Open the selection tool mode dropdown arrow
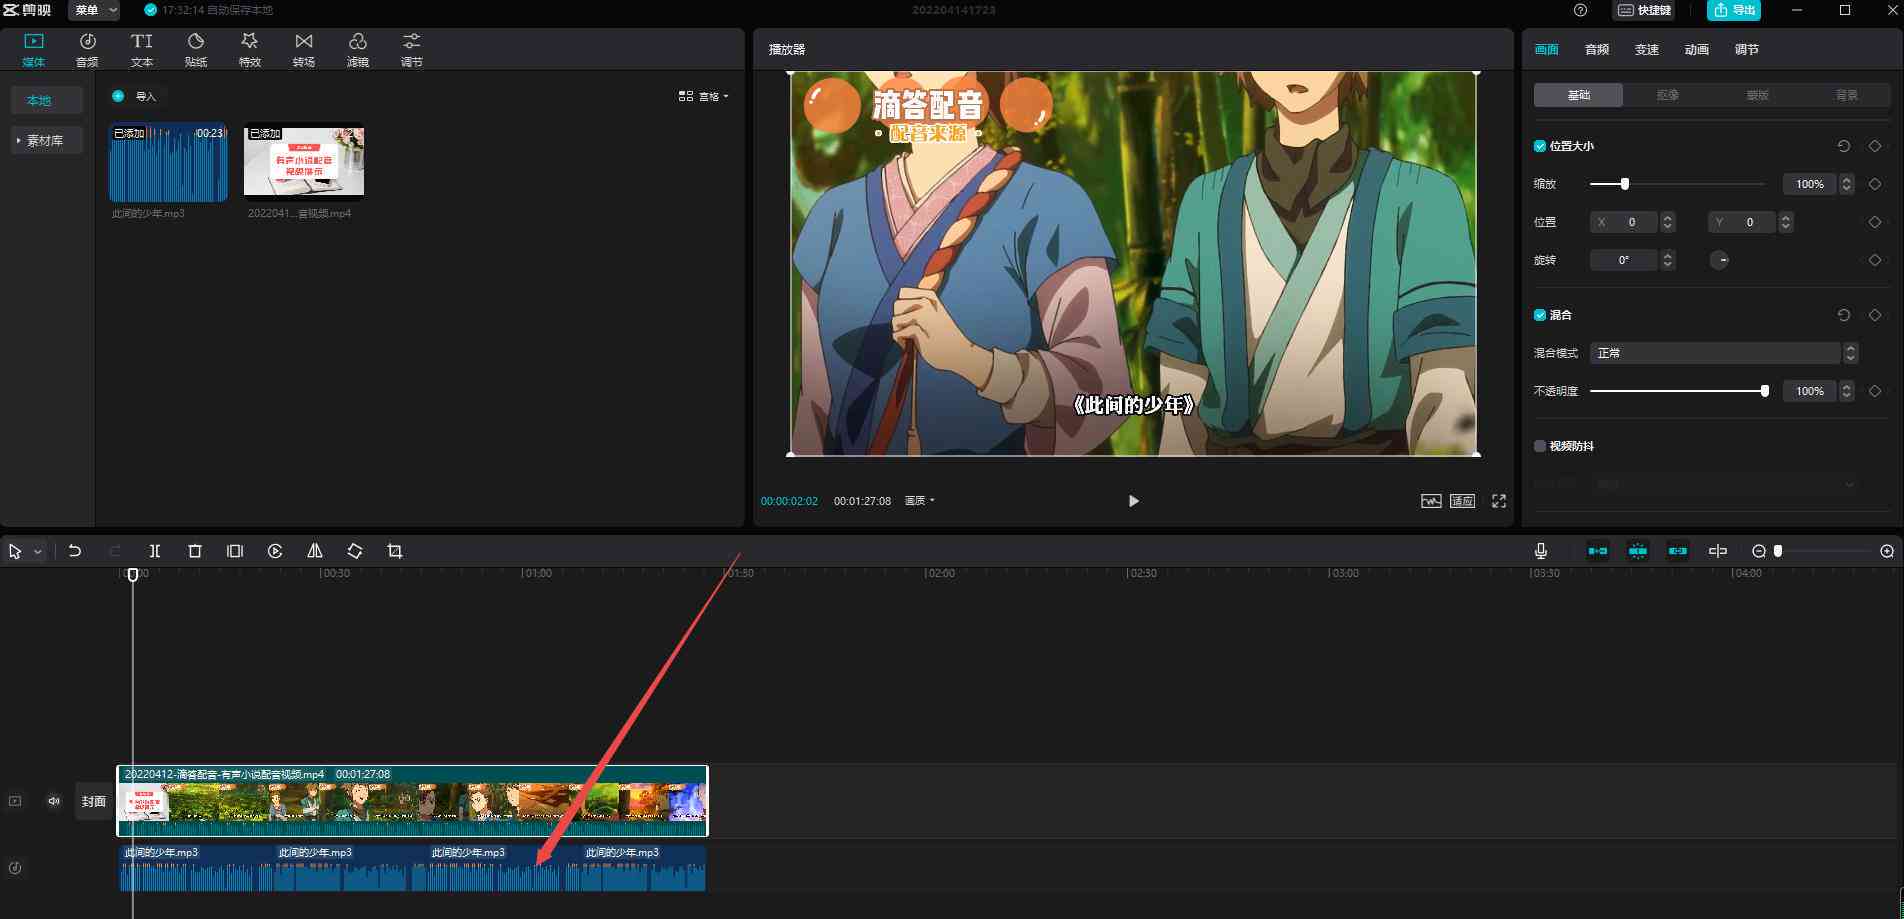1904x919 pixels. pyautogui.click(x=38, y=551)
